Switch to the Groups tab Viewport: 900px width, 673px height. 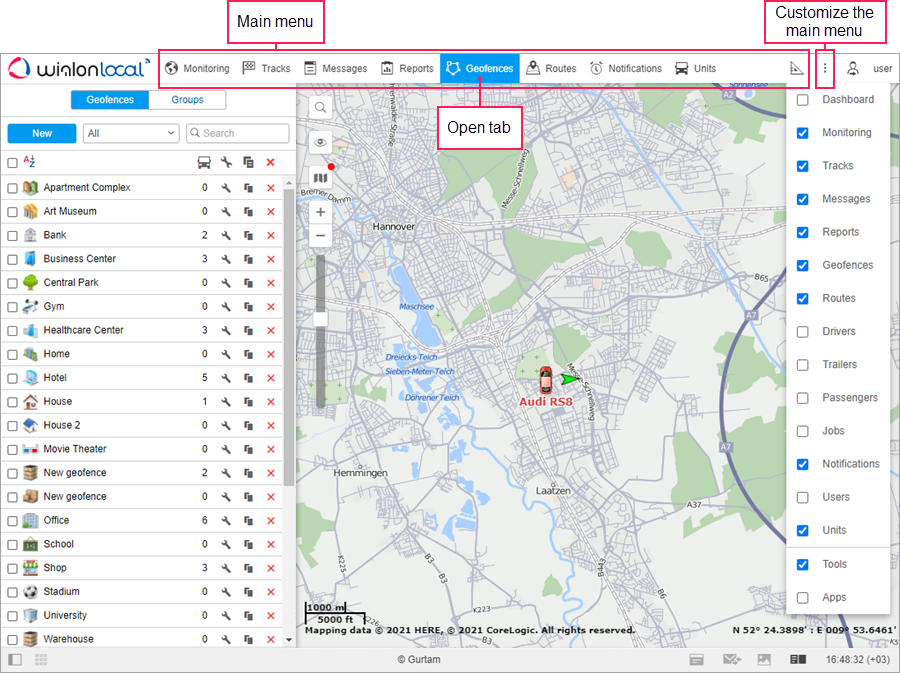(x=187, y=100)
